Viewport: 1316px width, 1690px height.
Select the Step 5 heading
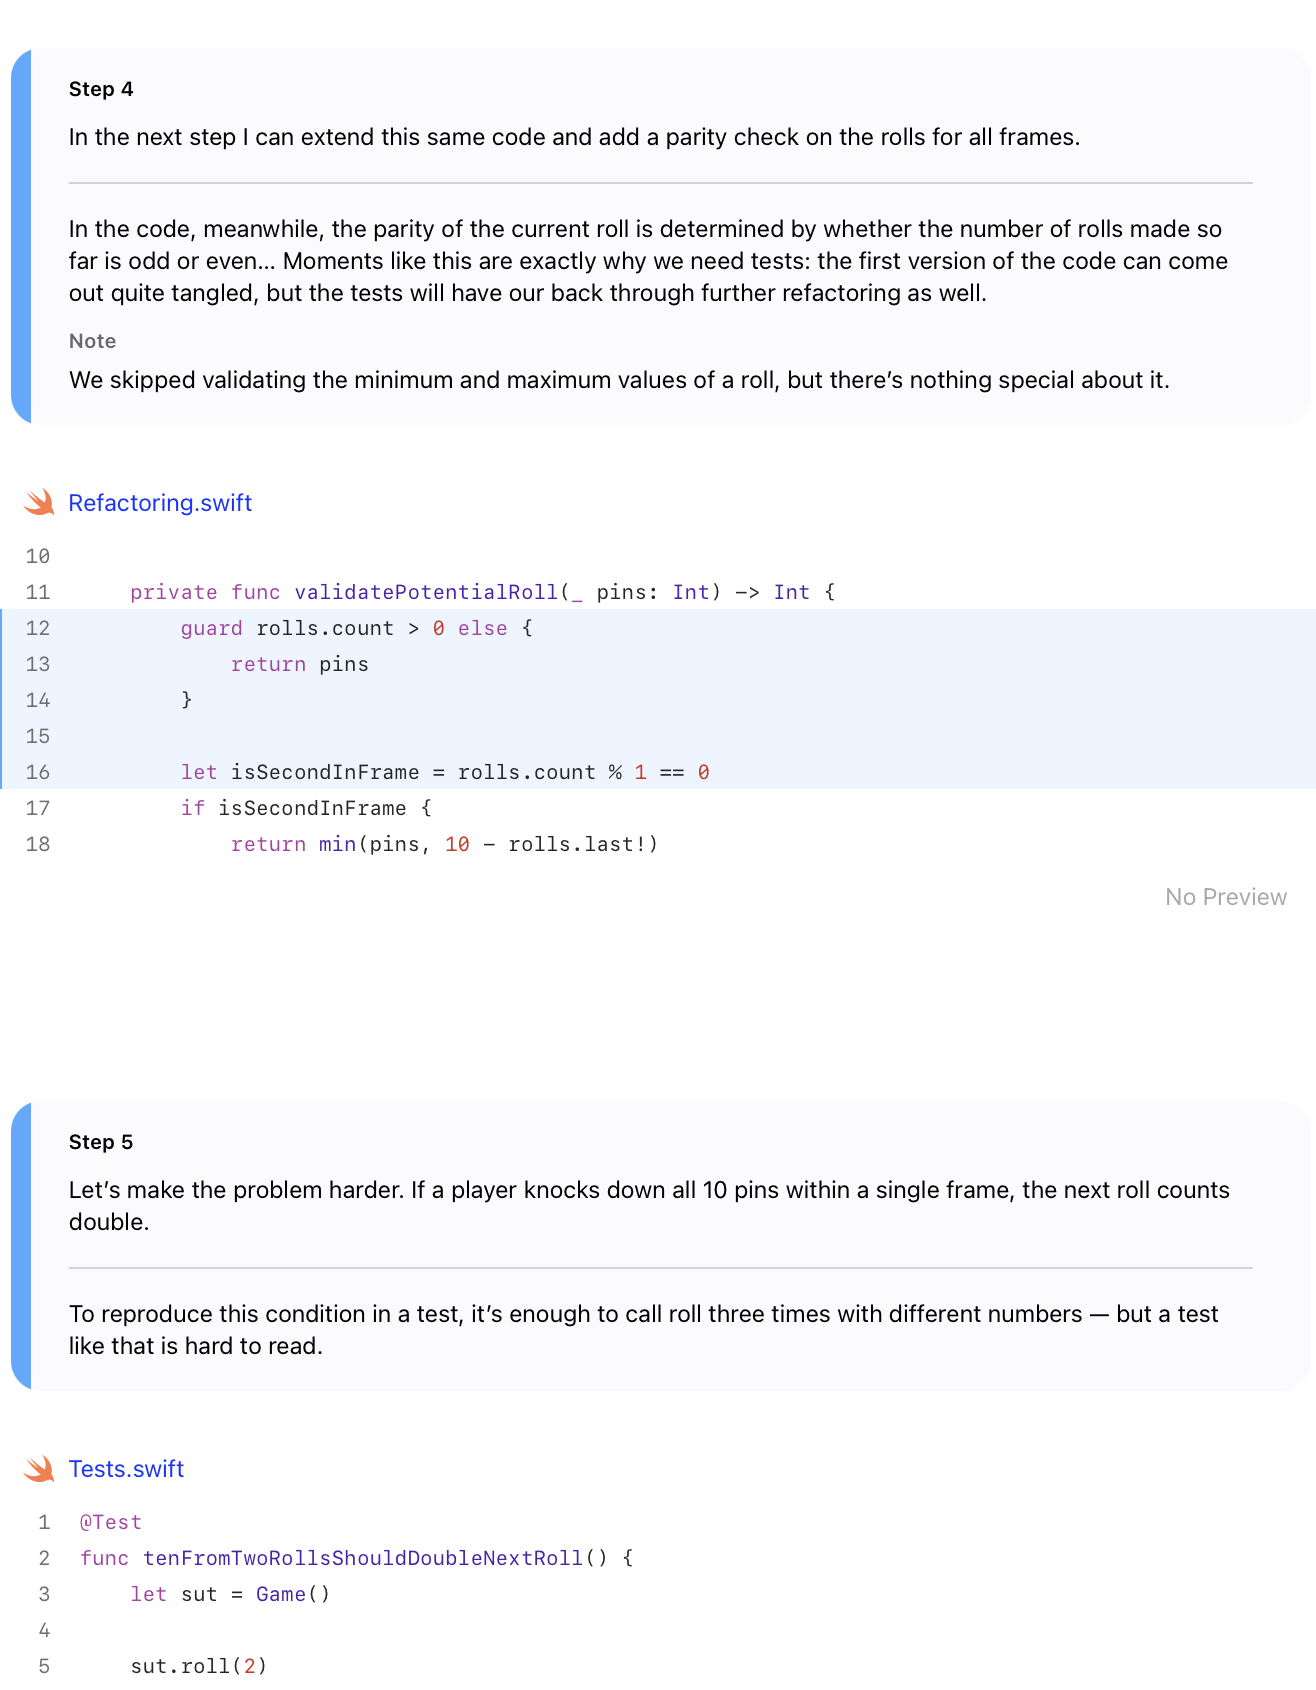(x=101, y=1142)
